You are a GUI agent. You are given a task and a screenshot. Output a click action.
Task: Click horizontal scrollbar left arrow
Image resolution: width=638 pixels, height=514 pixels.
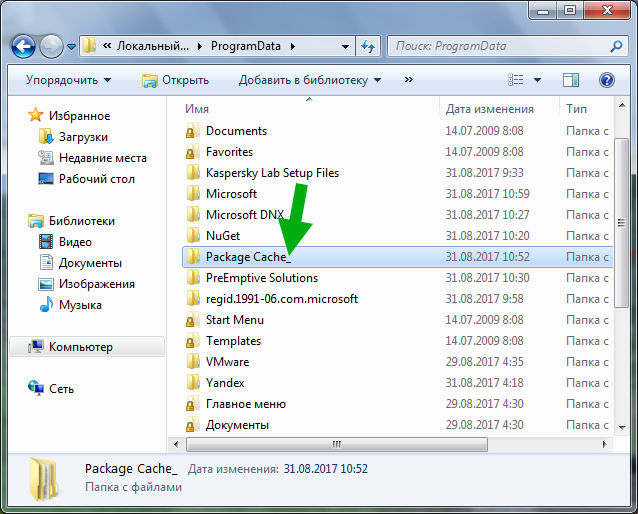pos(176,444)
